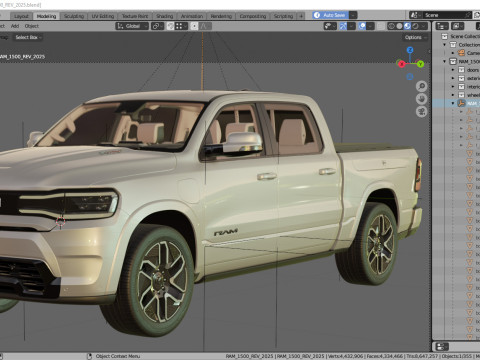Image resolution: width=480 pixels, height=360 pixels.
Task: Collapse the RAM_150 collection in outliner
Action: [444, 61]
